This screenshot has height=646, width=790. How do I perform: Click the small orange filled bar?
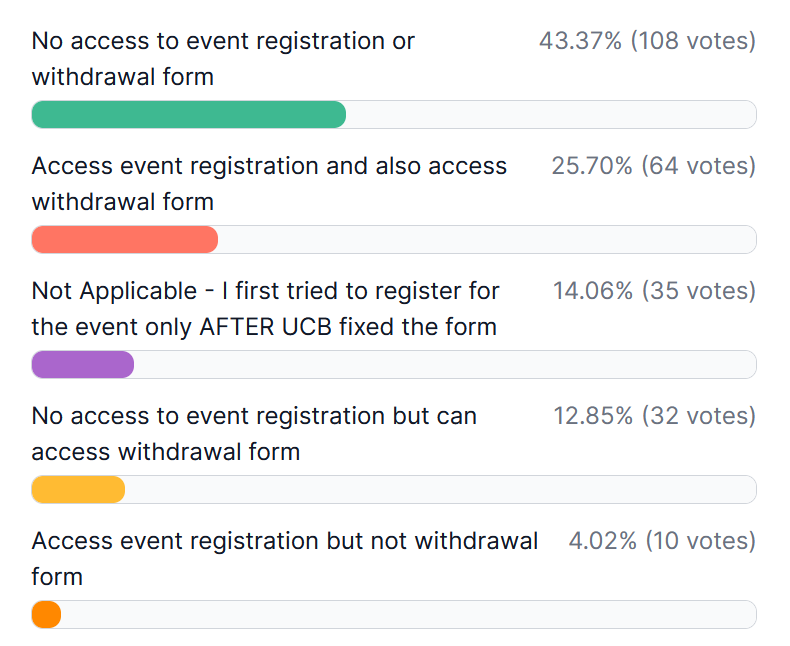[46, 615]
